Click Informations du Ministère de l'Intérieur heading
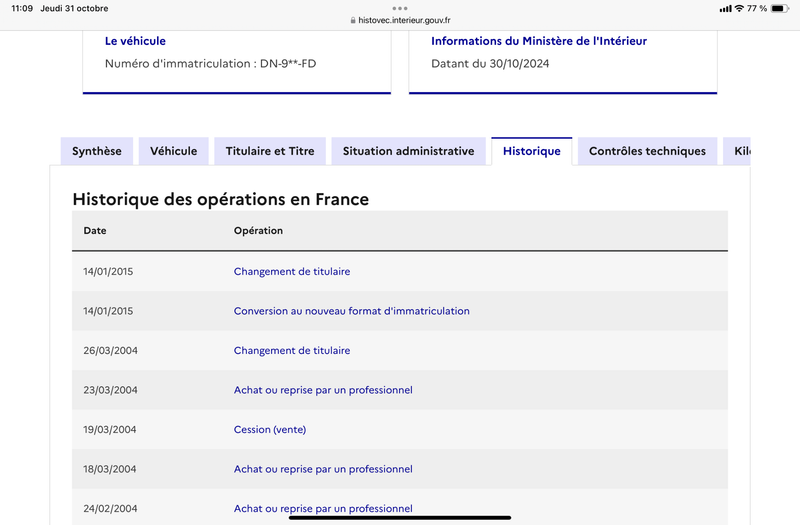 pyautogui.click(x=539, y=41)
